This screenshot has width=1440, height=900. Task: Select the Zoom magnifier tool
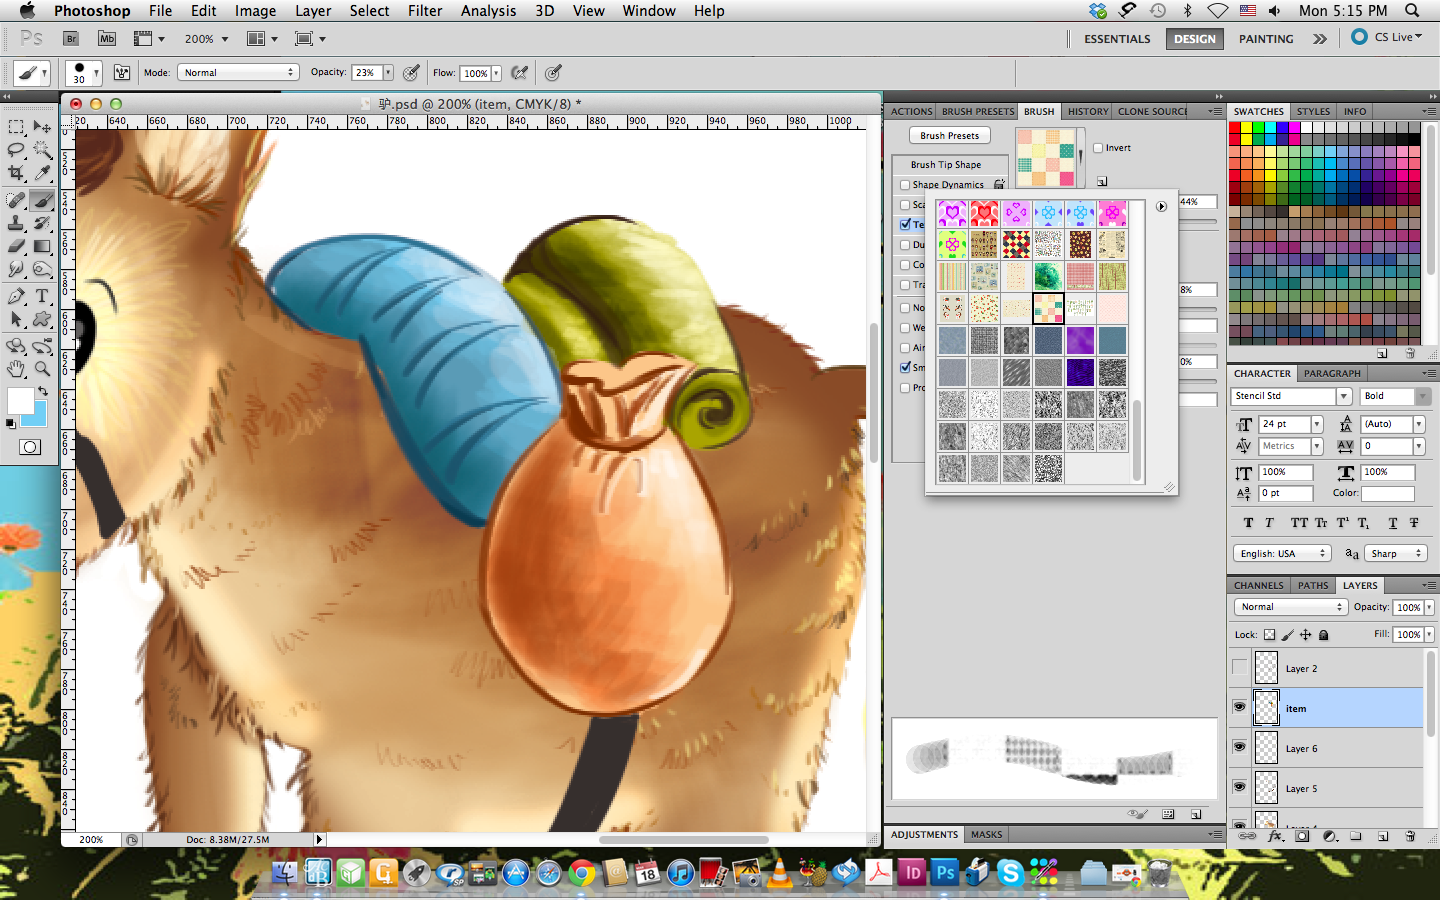tap(42, 369)
